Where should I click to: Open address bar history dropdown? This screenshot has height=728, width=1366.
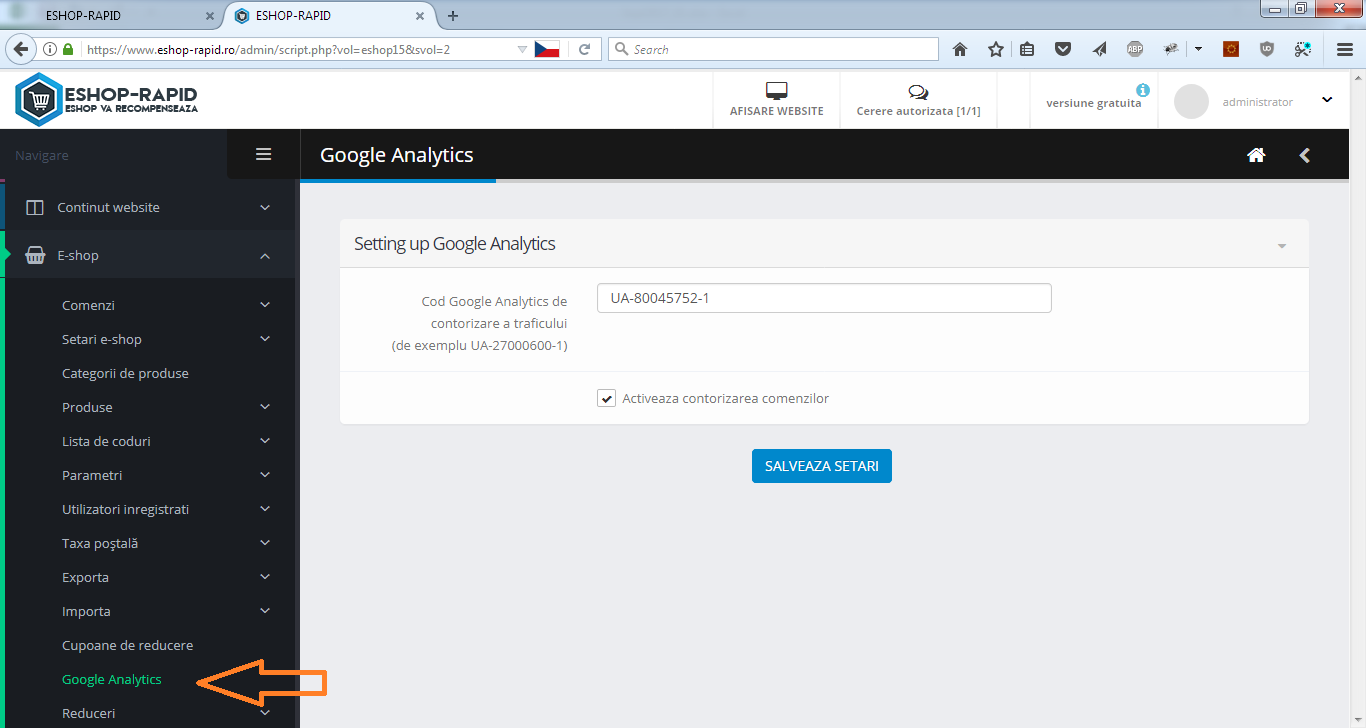click(x=522, y=49)
